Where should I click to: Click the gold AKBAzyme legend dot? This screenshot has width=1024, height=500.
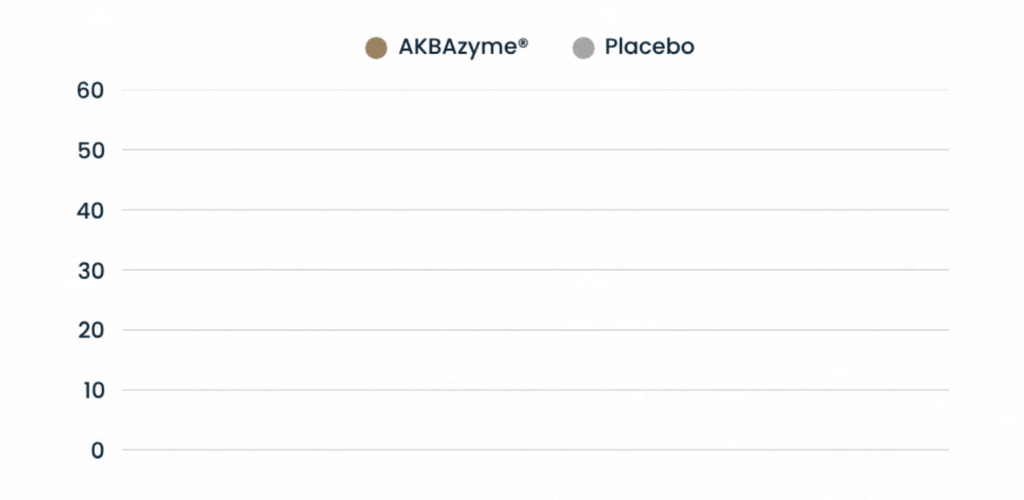(376, 48)
